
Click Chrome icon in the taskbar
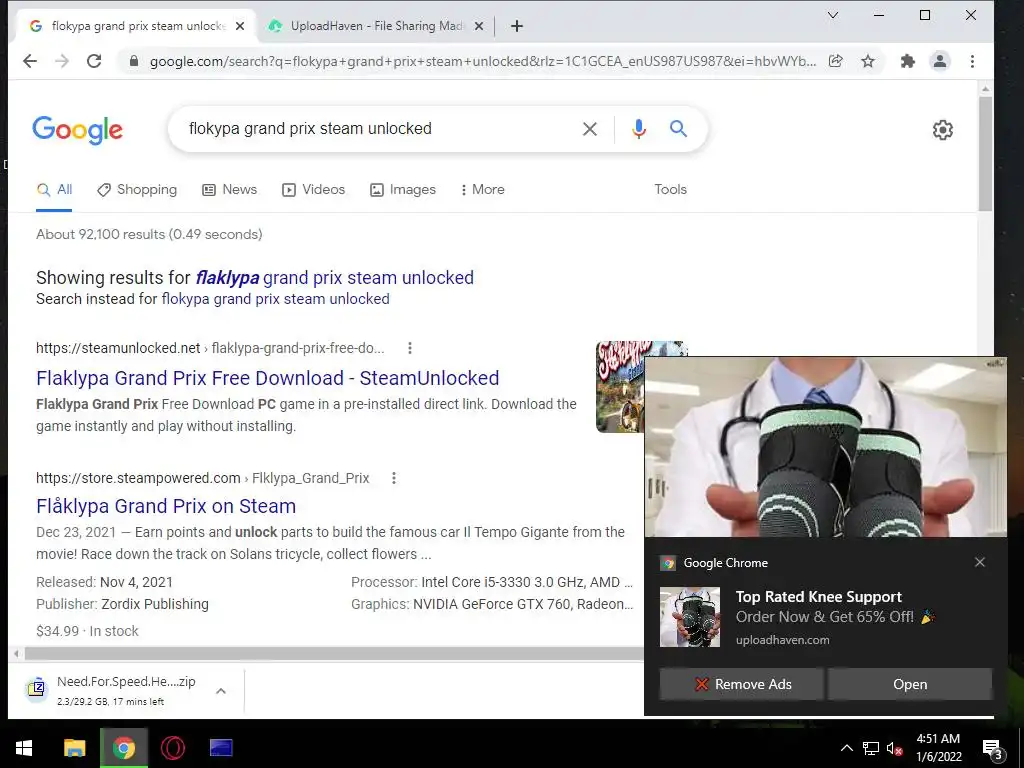click(123, 748)
